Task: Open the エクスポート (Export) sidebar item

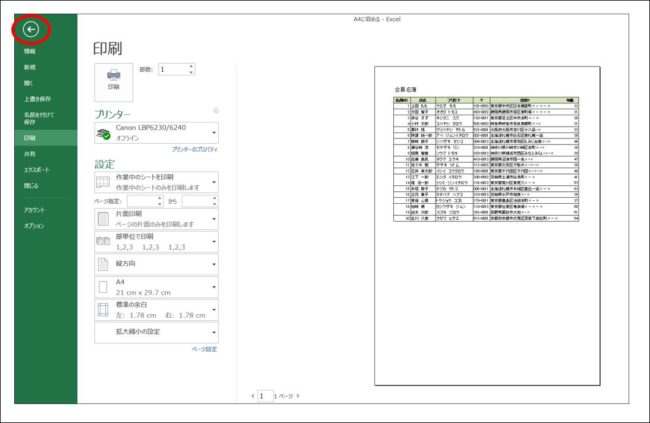Action: pyautogui.click(x=36, y=170)
